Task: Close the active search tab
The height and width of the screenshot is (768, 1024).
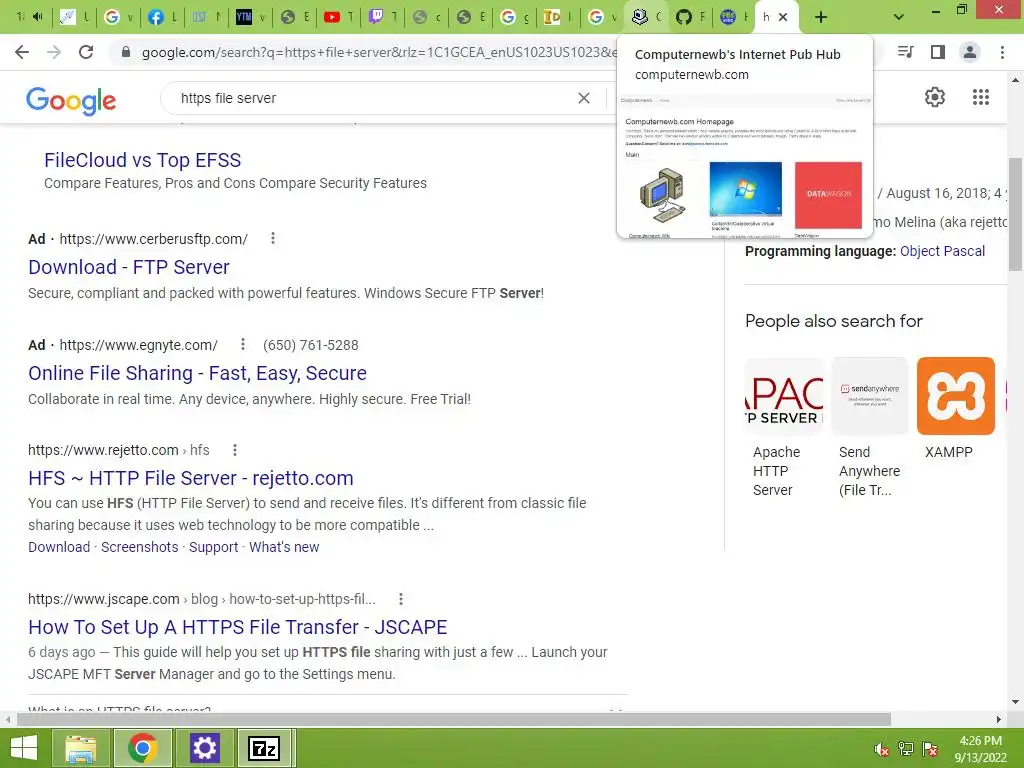Action: click(x=783, y=18)
